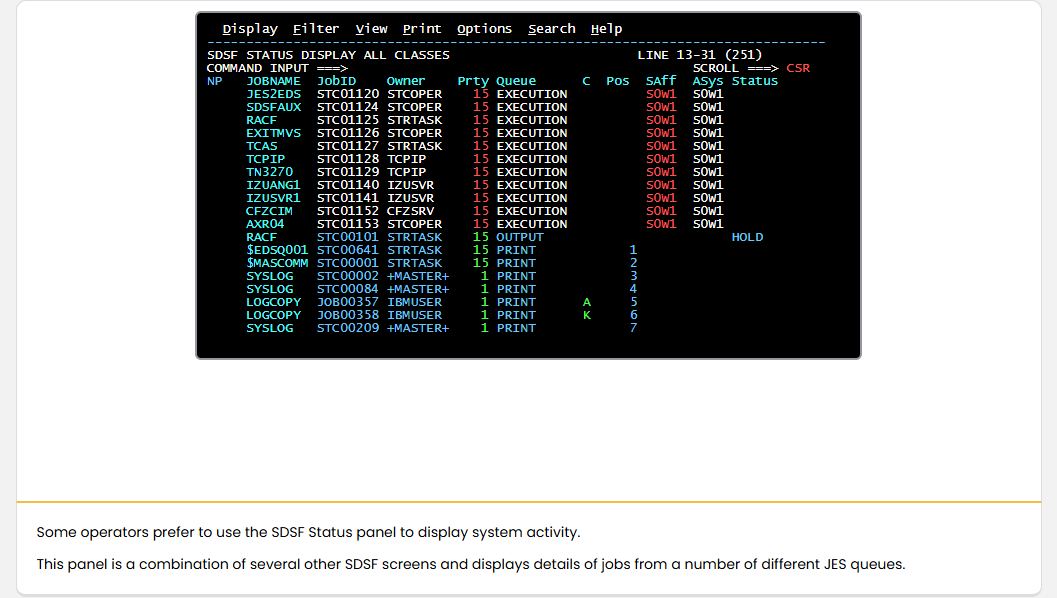Click the SDSF STATUS DISPLAY ALL CLASSES title
Screen dimensions: 1057x598
(328, 55)
